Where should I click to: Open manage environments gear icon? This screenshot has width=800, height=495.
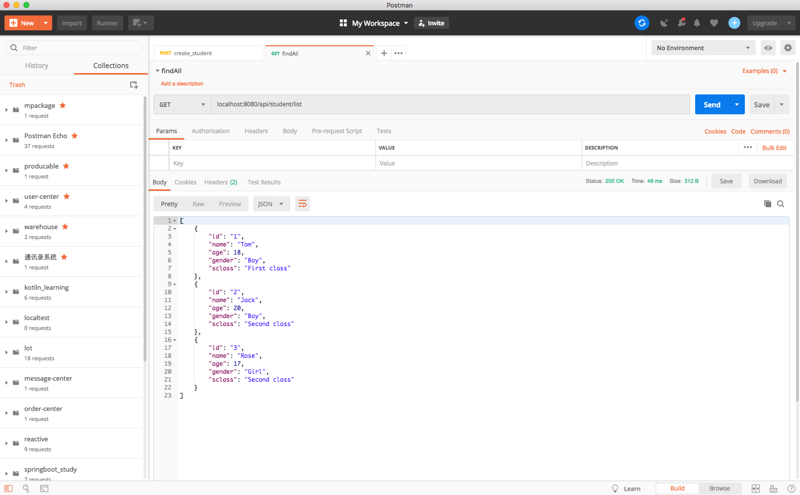coord(788,48)
